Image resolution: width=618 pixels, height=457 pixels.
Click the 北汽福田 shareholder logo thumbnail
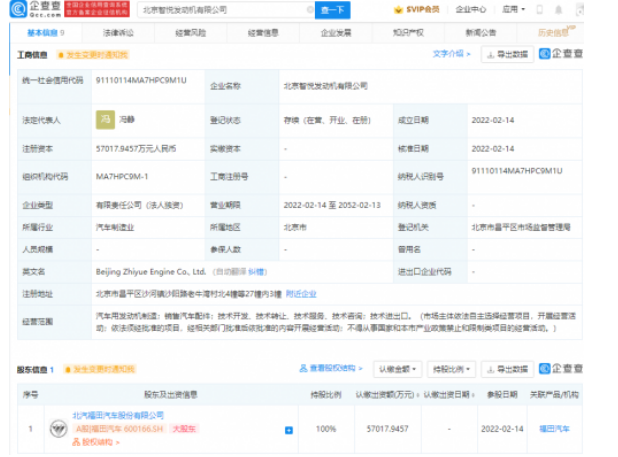pos(58,429)
